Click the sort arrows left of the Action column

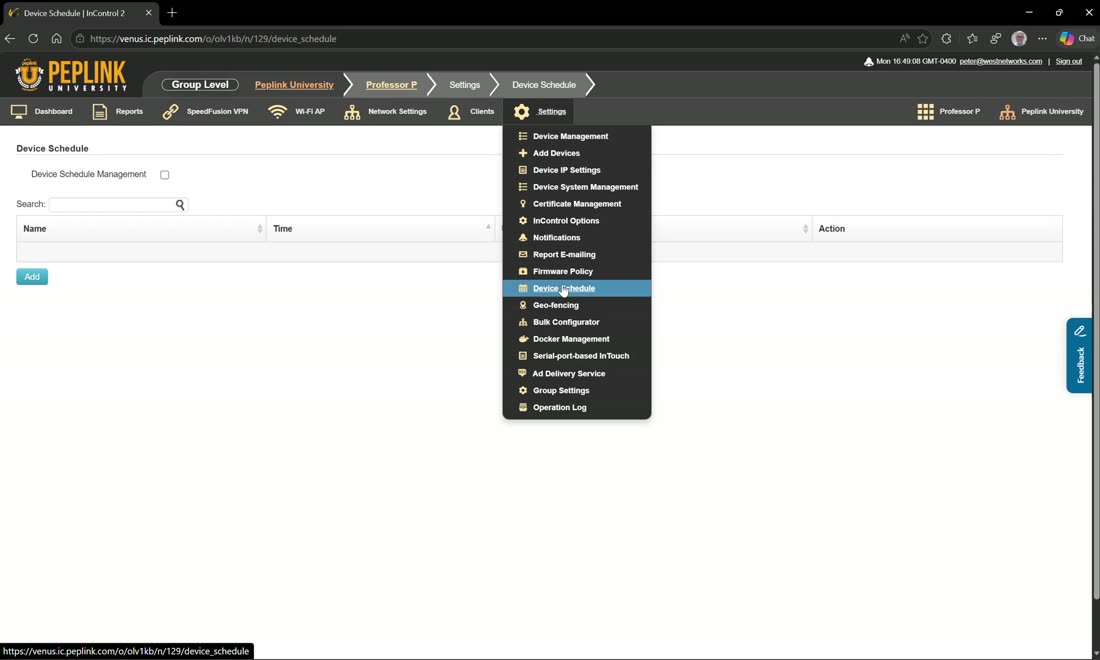pos(805,229)
